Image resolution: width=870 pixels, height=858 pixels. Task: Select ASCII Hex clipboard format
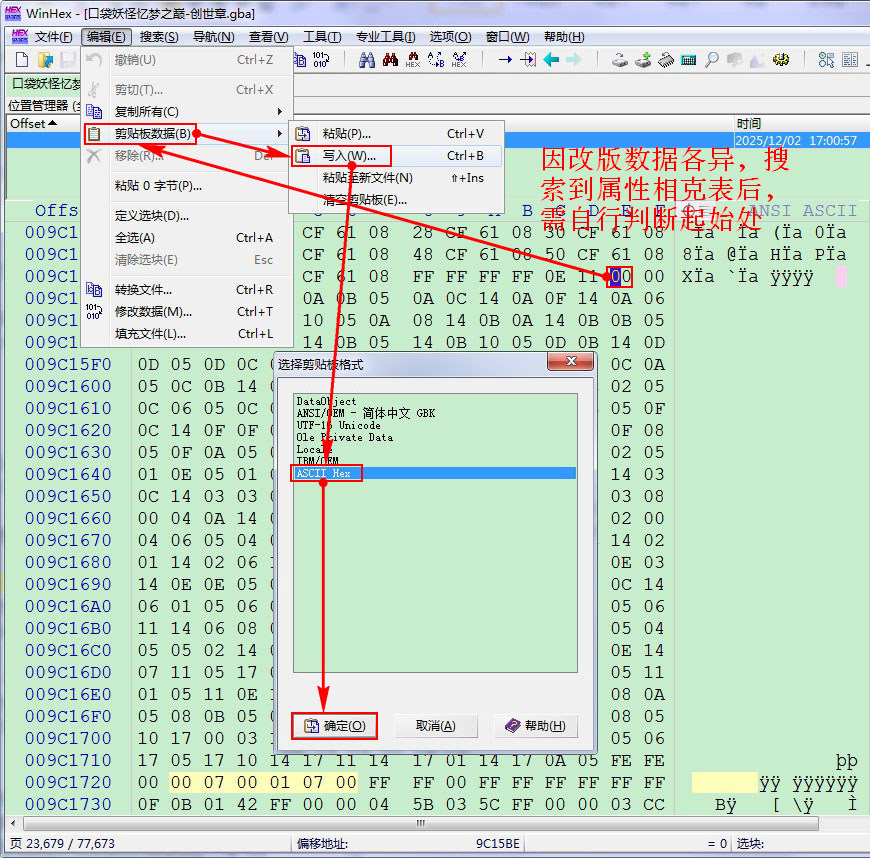pos(434,473)
